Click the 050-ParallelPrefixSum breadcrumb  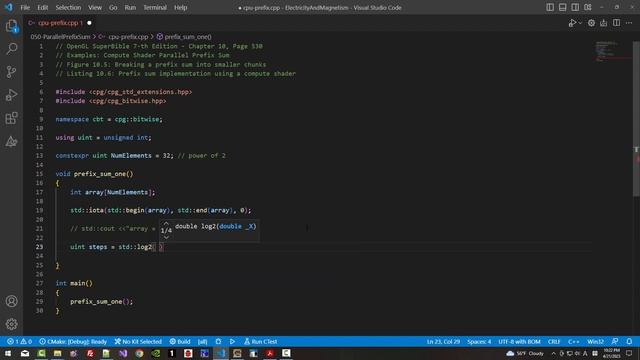pos(60,37)
